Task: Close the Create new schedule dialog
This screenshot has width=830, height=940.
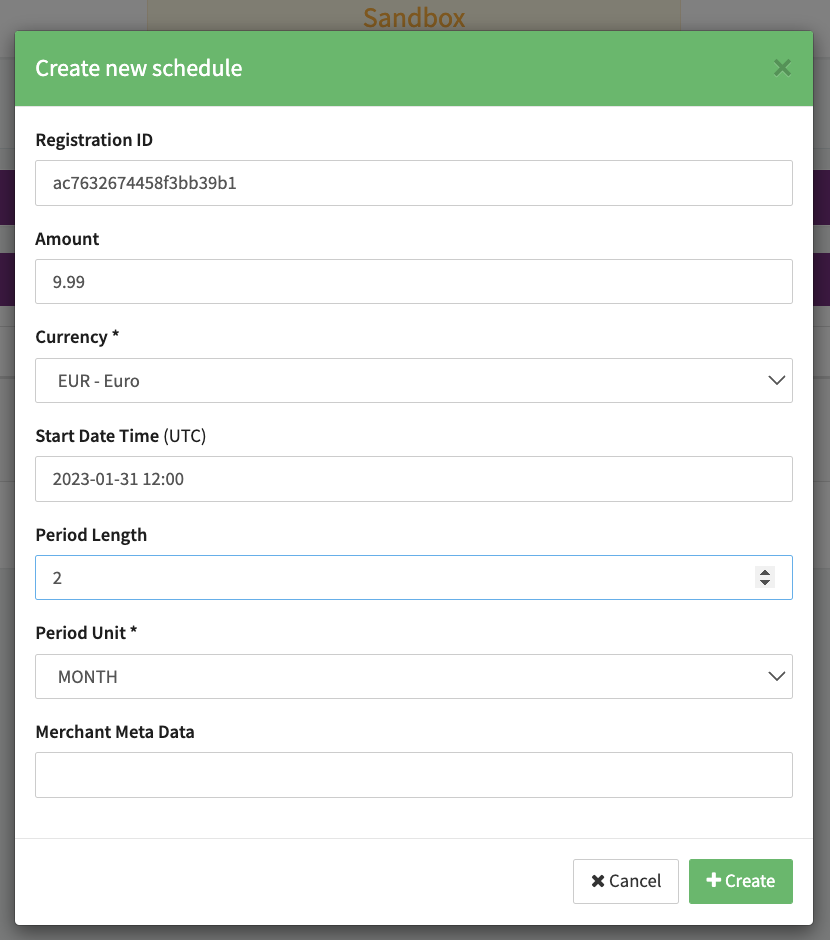Action: pyautogui.click(x=782, y=68)
